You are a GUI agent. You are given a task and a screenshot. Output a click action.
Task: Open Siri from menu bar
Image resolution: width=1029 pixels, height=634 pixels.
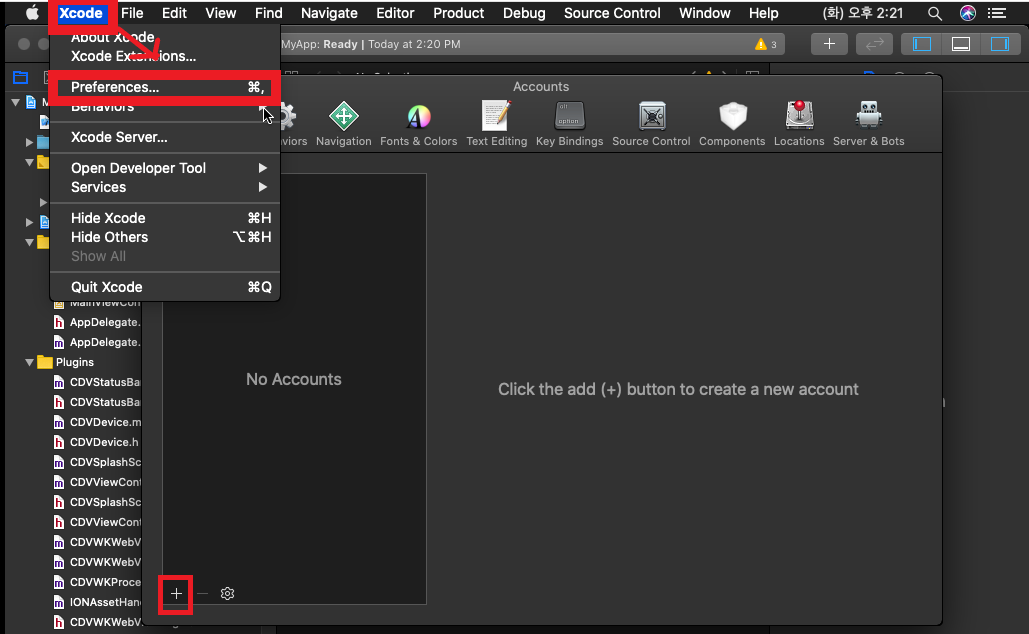point(967,13)
